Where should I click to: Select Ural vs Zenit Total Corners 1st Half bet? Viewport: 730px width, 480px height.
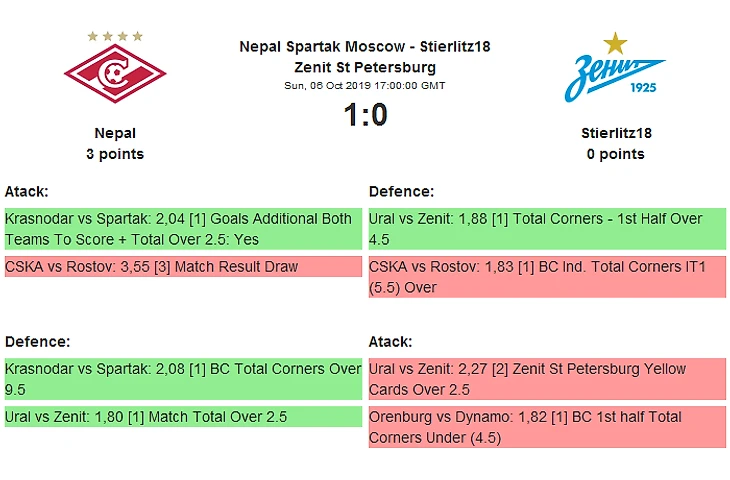pyautogui.click(x=547, y=229)
